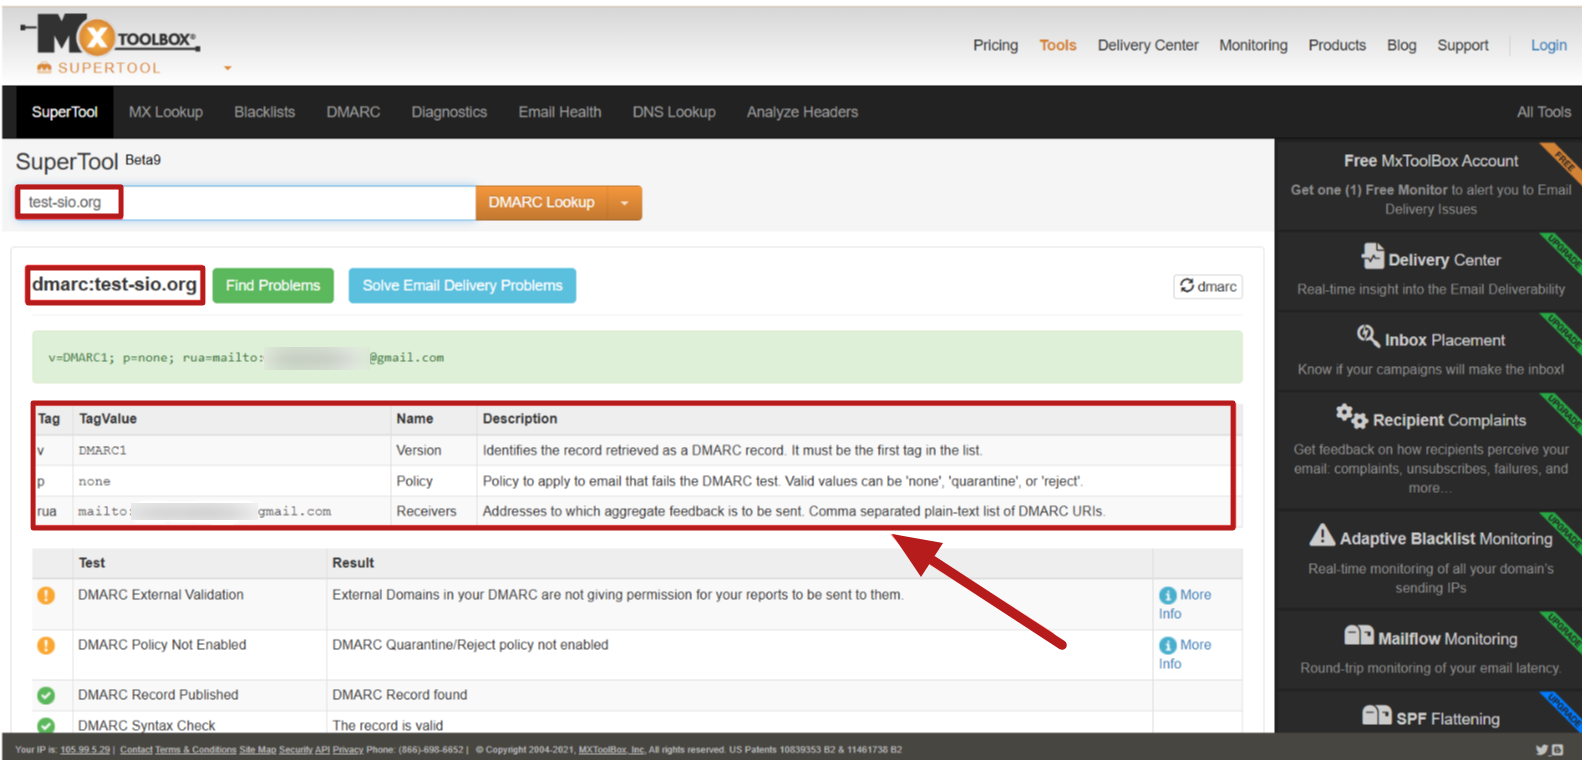Click info icon beside DMARC Policy Not Enabled More Info
Screen dimensions: 1582x760
tap(1167, 645)
